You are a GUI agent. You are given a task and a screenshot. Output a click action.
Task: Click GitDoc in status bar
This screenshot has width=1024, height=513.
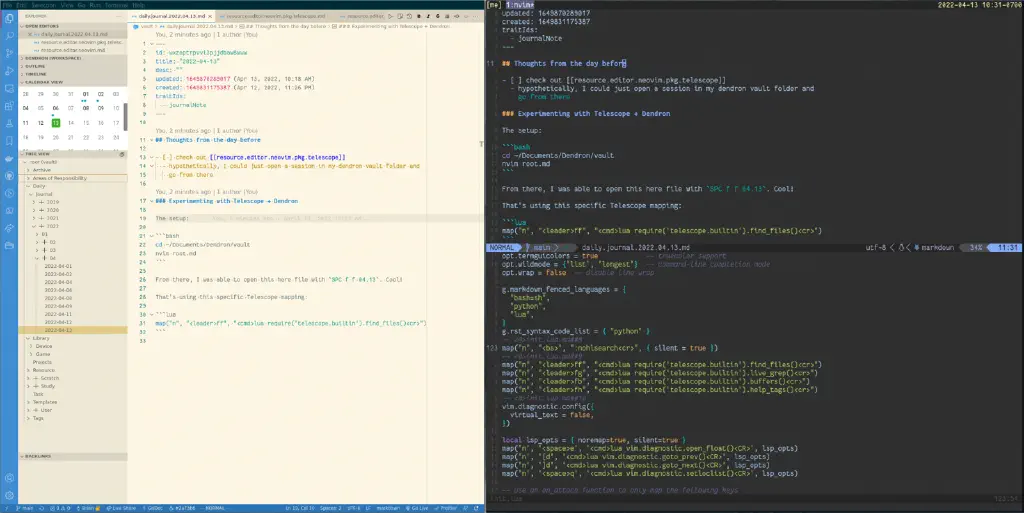coord(153,508)
